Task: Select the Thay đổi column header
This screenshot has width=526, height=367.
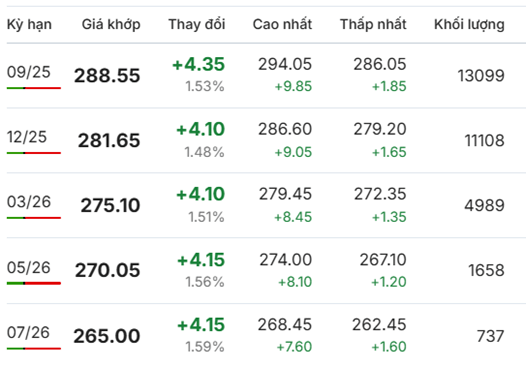Action: (197, 24)
